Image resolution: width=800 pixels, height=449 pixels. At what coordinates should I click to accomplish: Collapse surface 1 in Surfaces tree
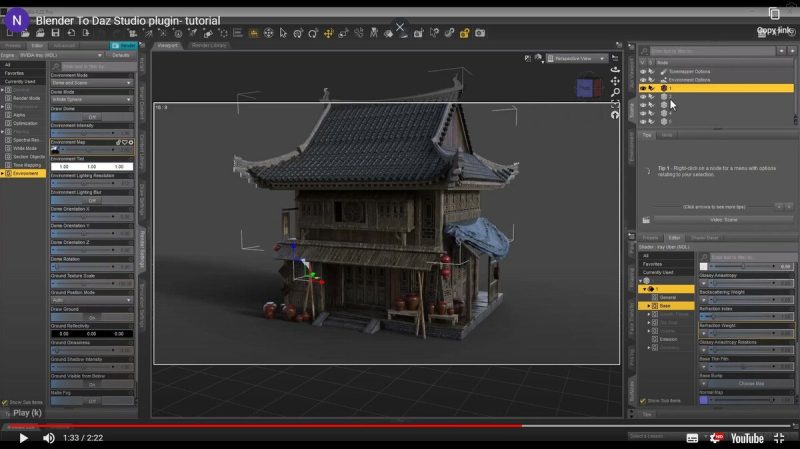click(x=644, y=289)
